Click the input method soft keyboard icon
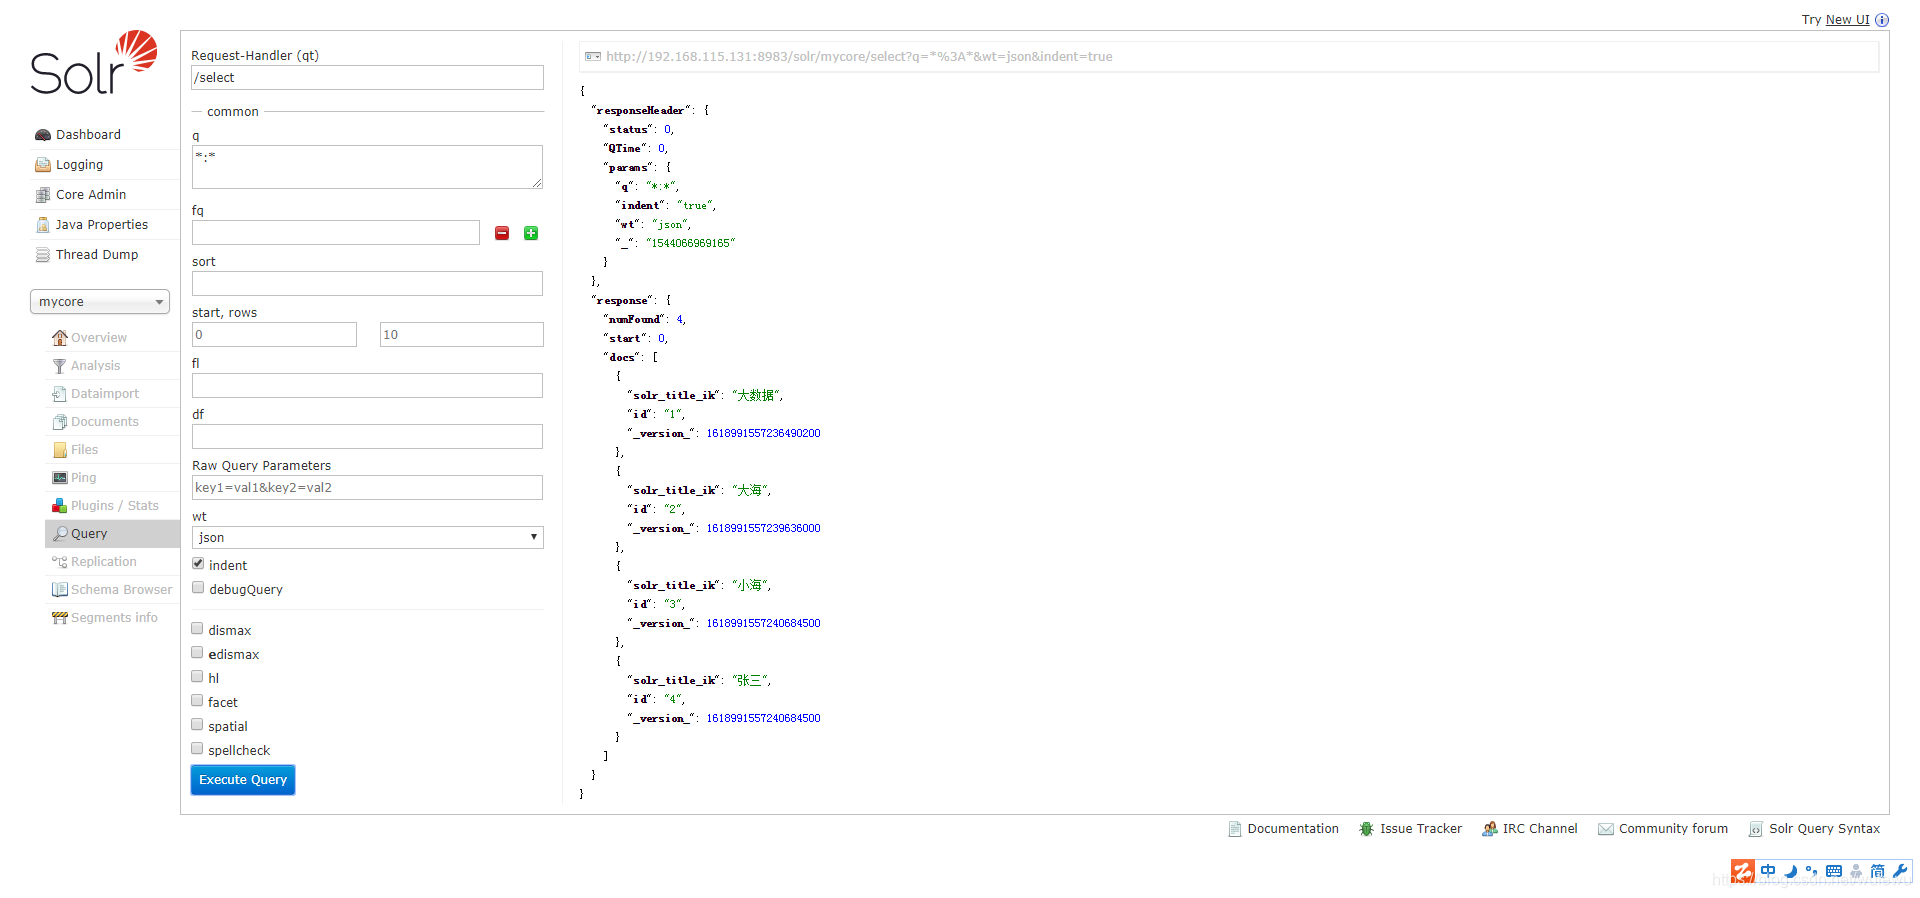 [1834, 871]
